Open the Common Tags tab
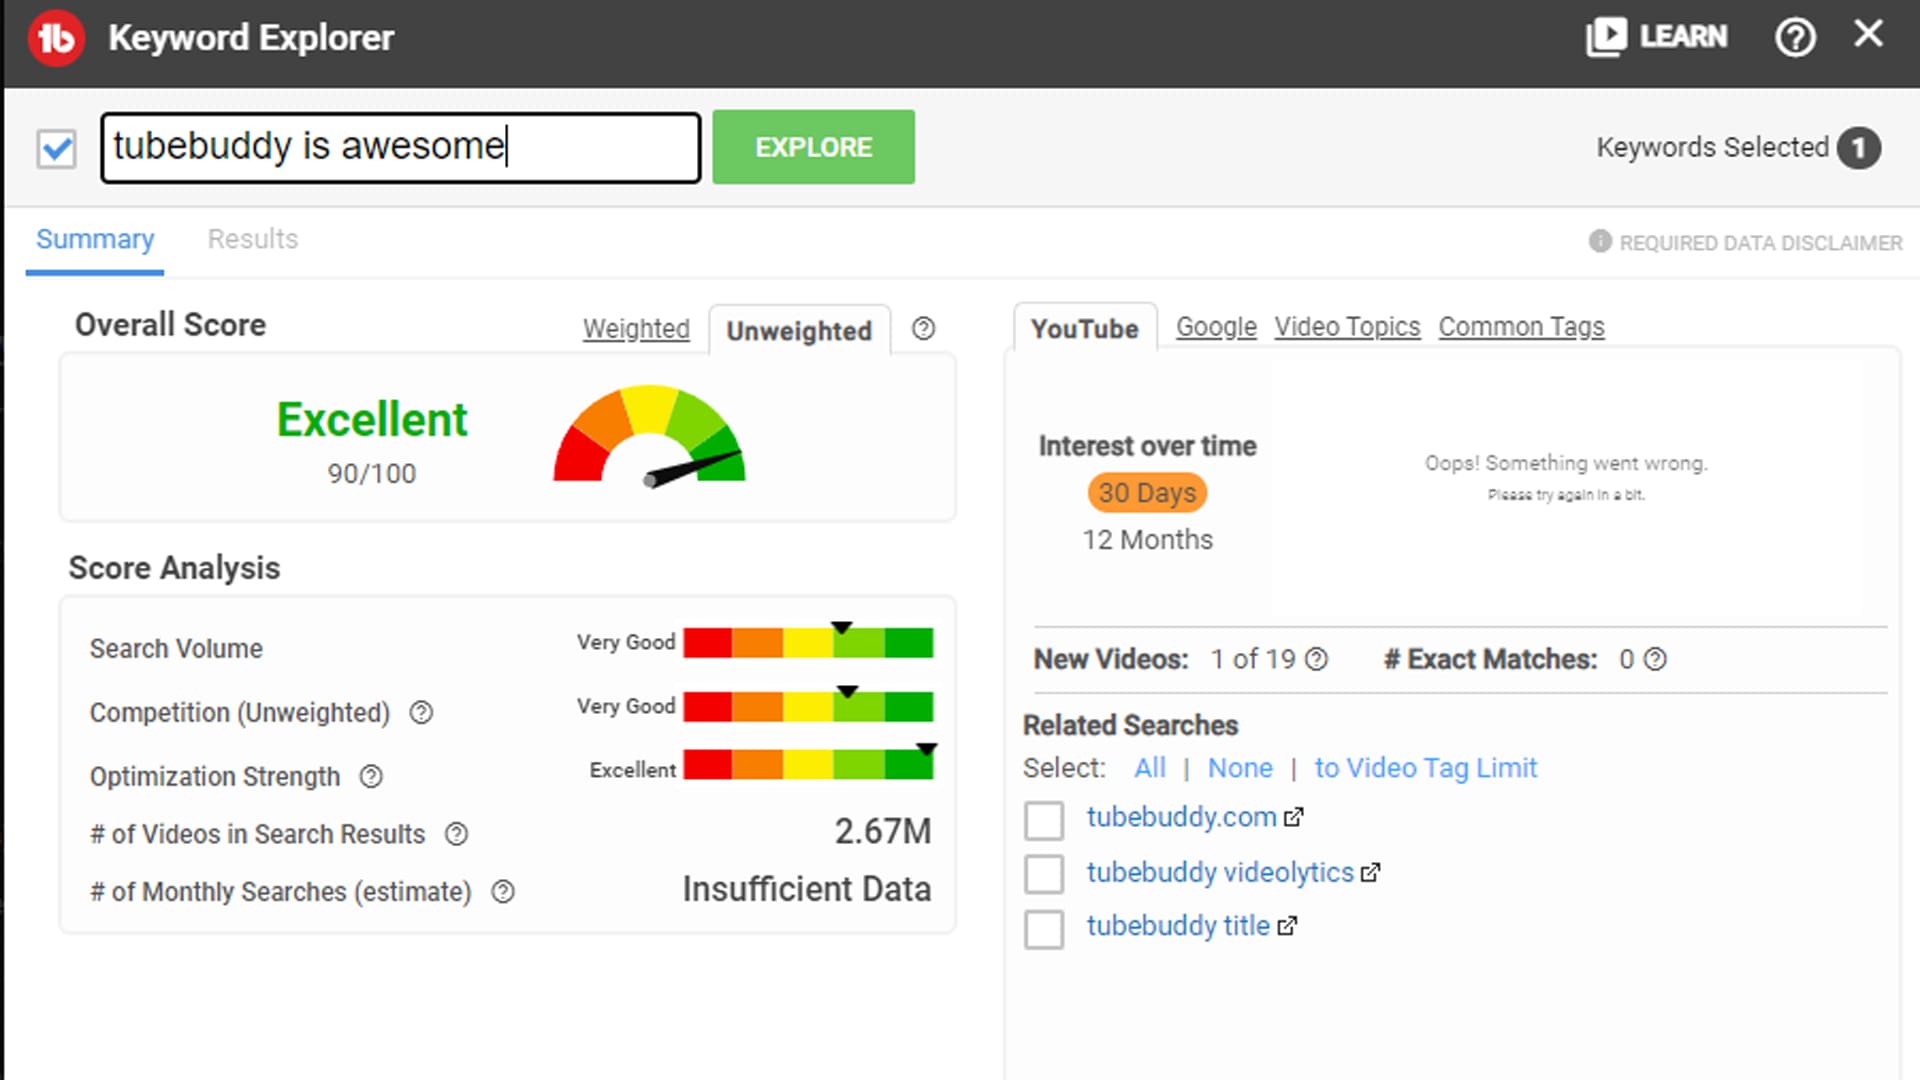The height and width of the screenshot is (1080, 1920). pos(1521,327)
